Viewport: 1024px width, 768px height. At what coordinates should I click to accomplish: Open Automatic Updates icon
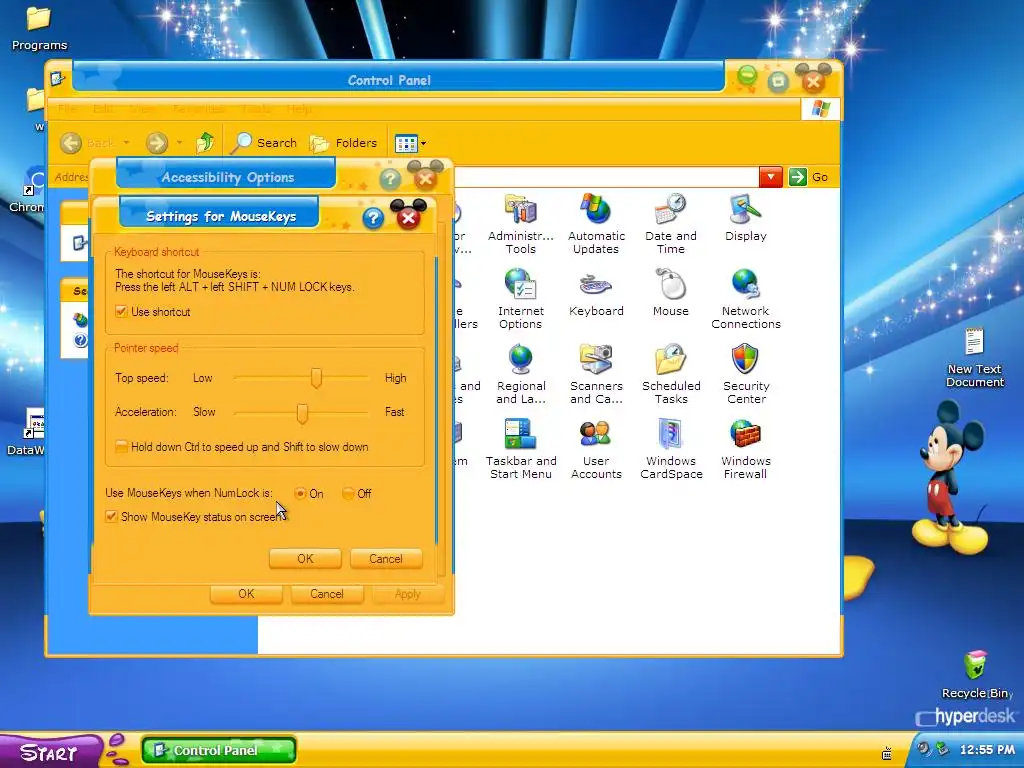click(596, 224)
